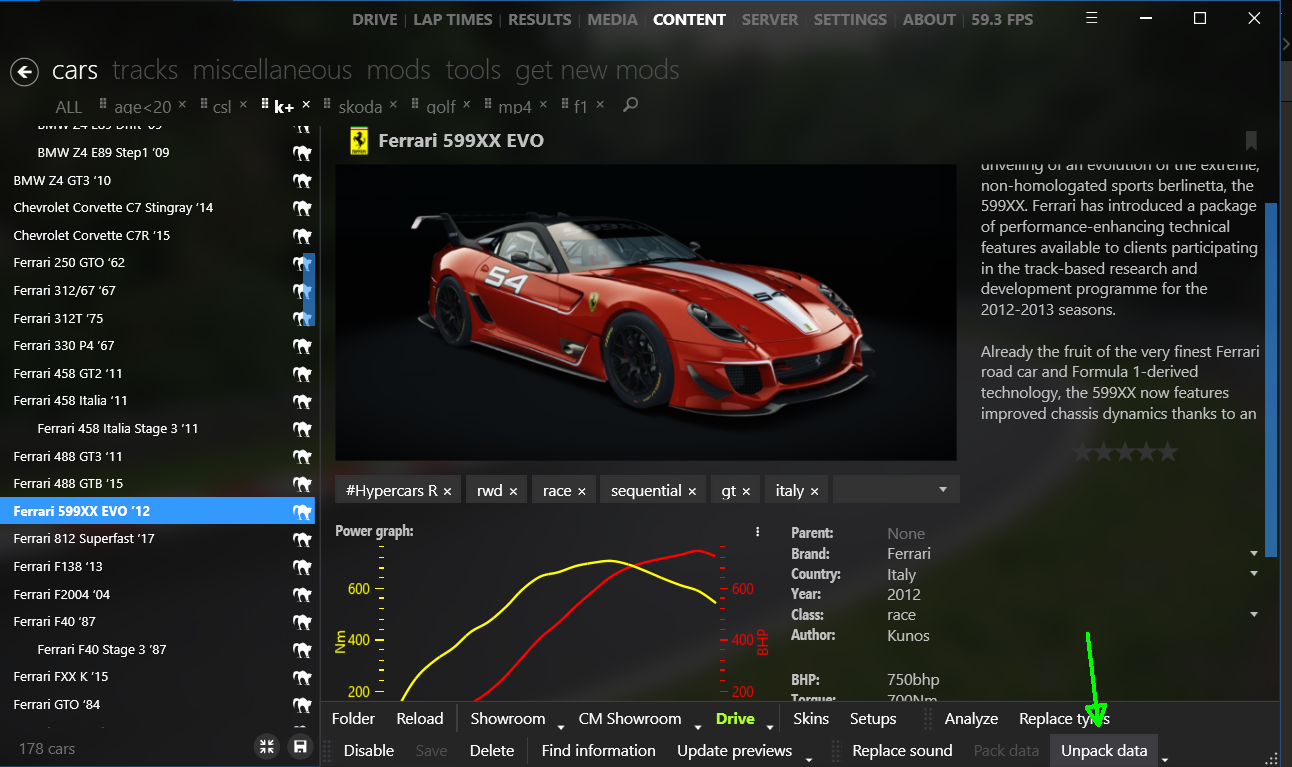Open the CM Showroom dropdown arrow

pos(696,726)
